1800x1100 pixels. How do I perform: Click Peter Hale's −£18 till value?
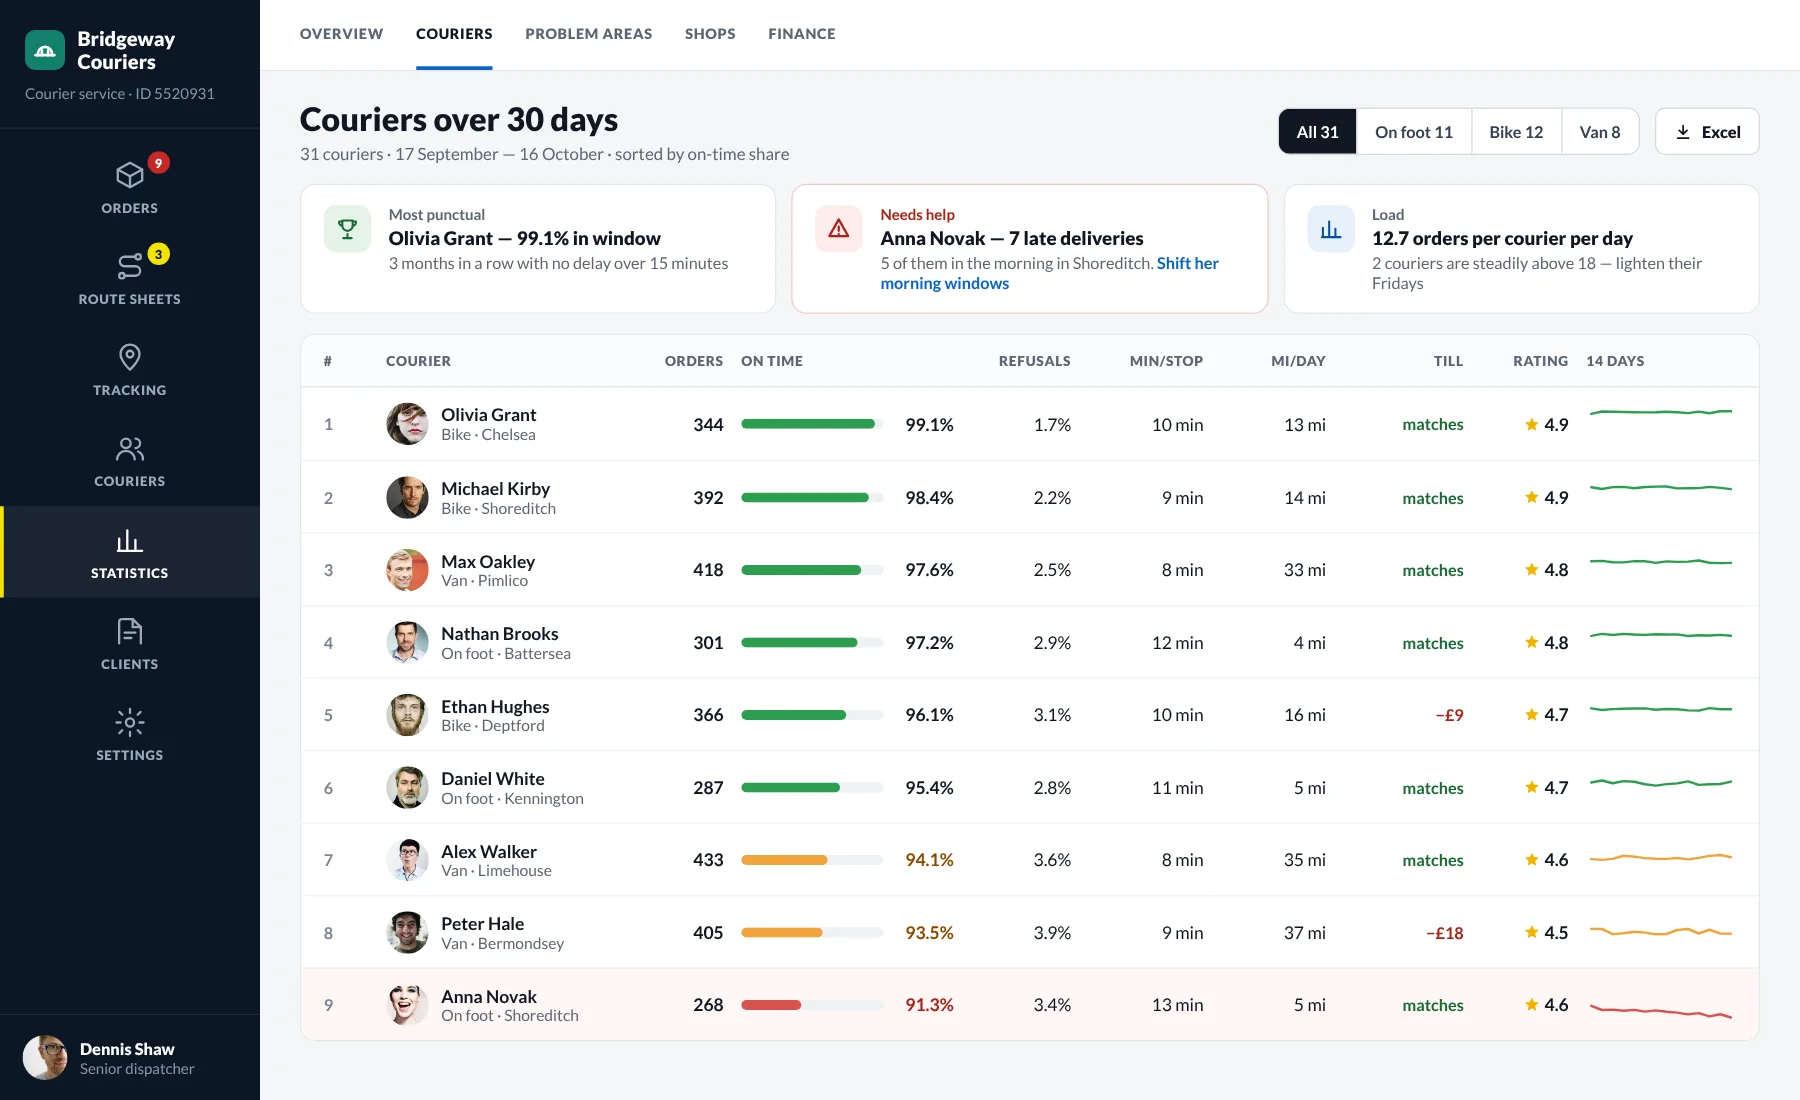1444,933
